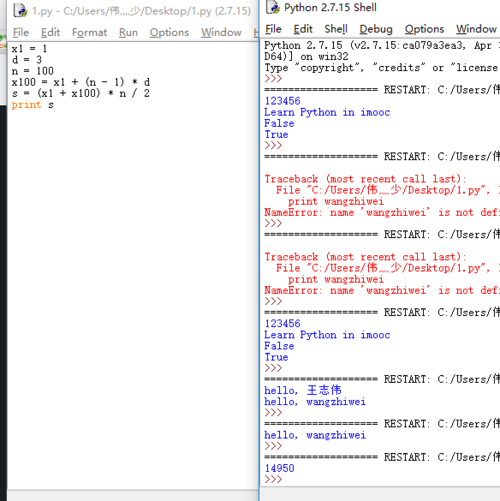The height and width of the screenshot is (501, 500).
Task: Click the last empty >>> prompt in Shell
Action: pyautogui.click(x=273, y=479)
